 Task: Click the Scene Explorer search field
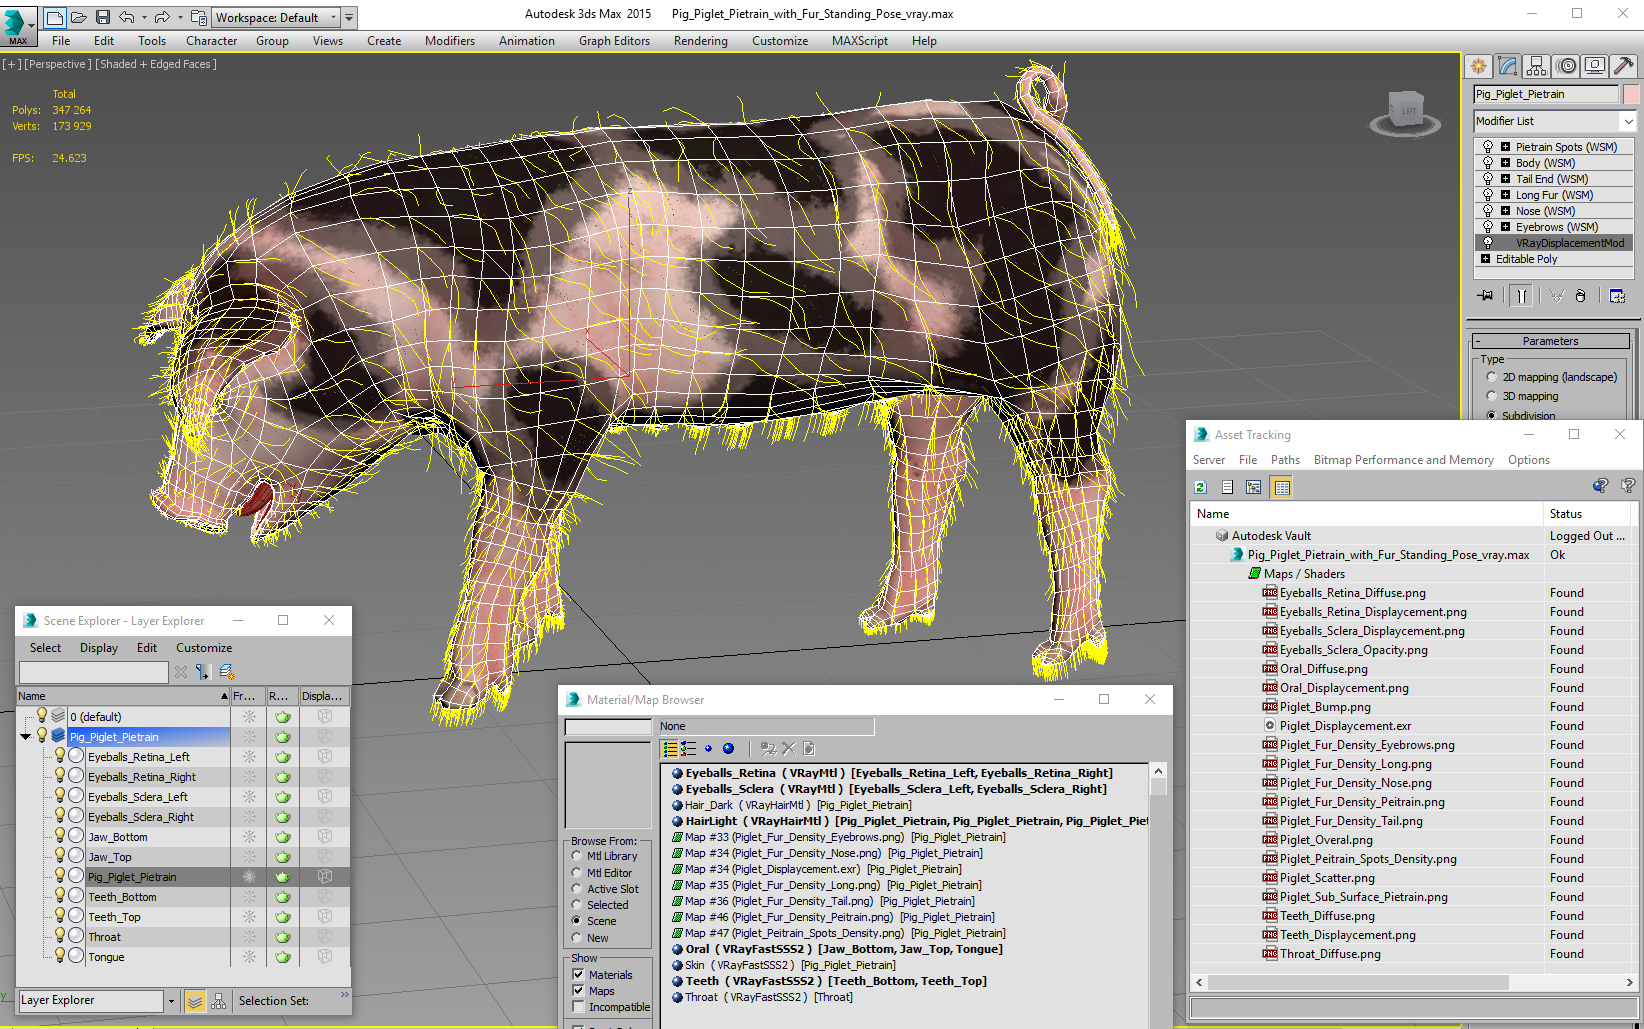click(93, 672)
